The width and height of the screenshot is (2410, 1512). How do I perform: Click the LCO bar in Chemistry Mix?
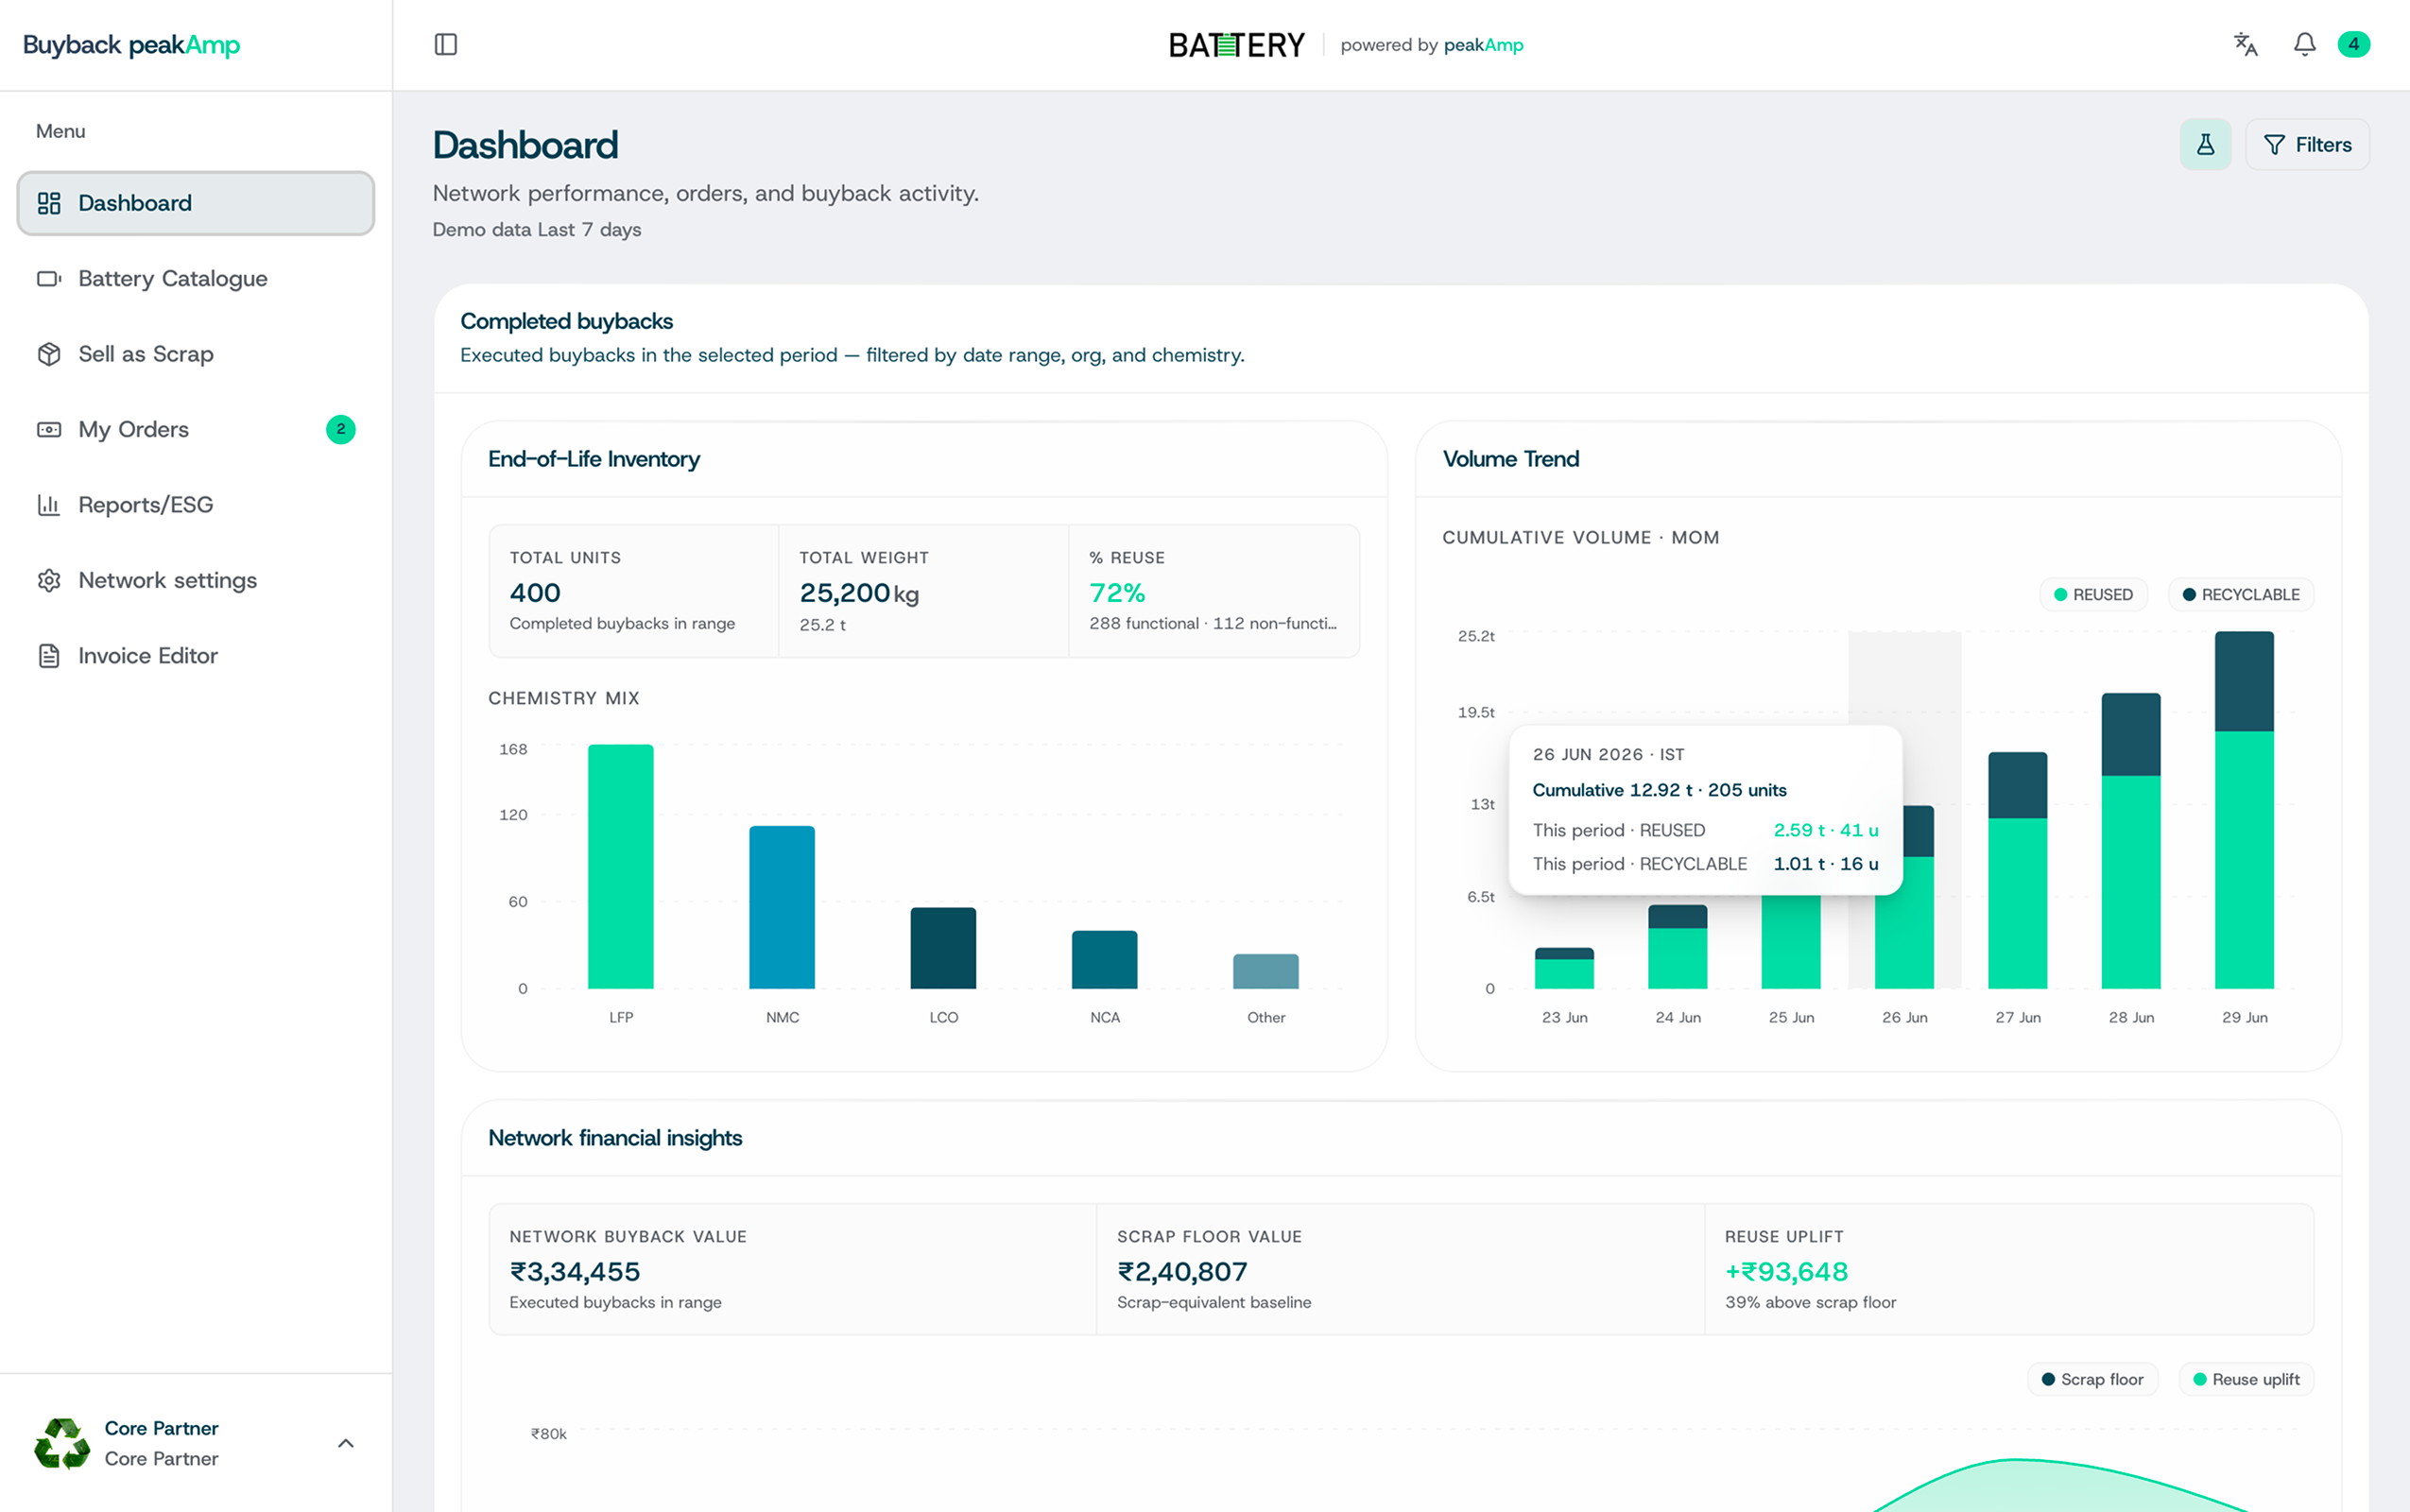pos(943,948)
